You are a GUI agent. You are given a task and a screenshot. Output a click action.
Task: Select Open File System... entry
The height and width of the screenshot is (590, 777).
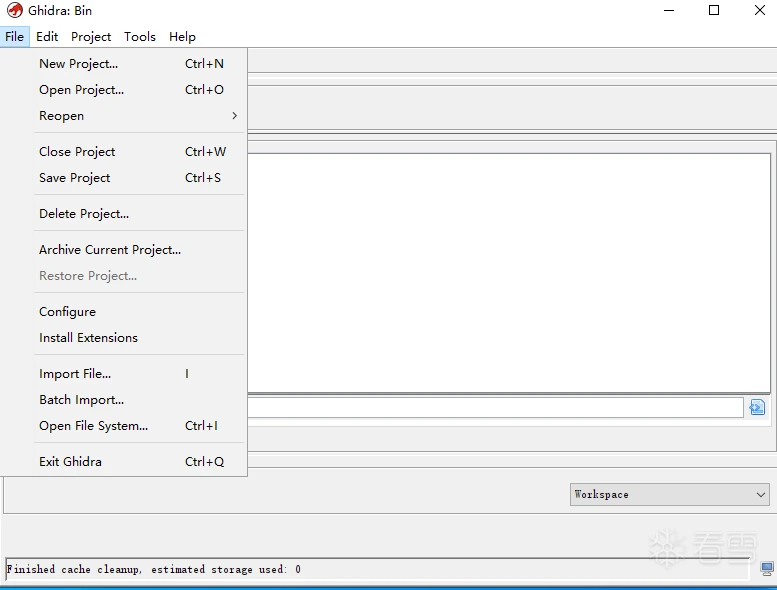point(93,426)
